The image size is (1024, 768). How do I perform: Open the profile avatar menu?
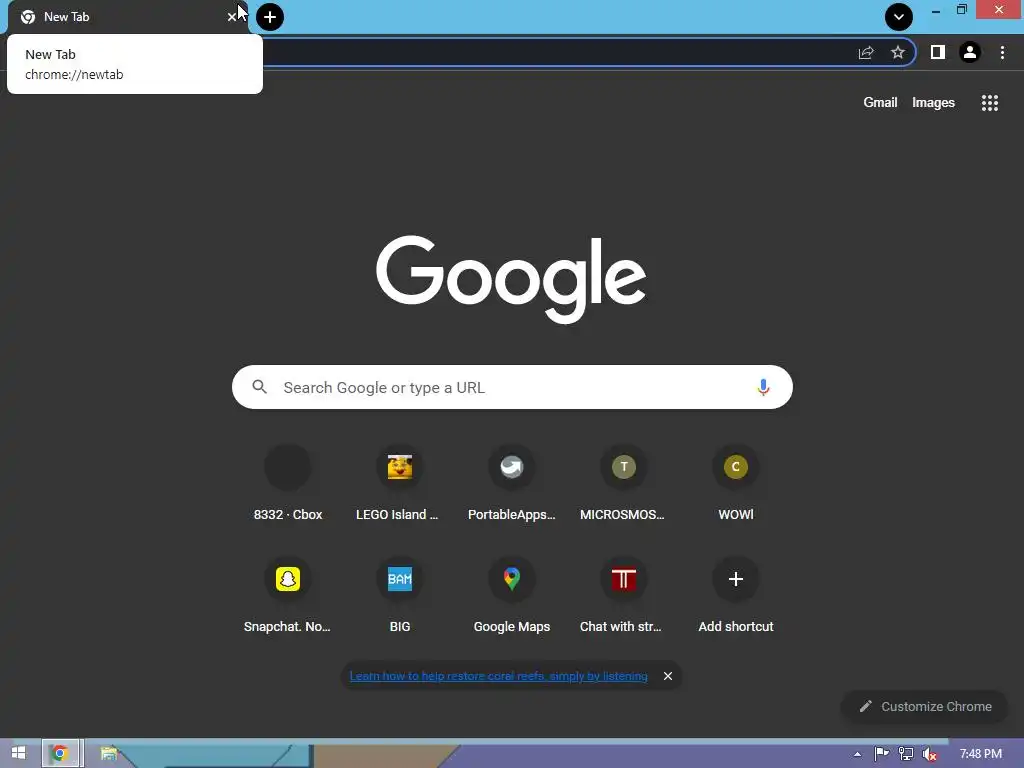pos(970,52)
